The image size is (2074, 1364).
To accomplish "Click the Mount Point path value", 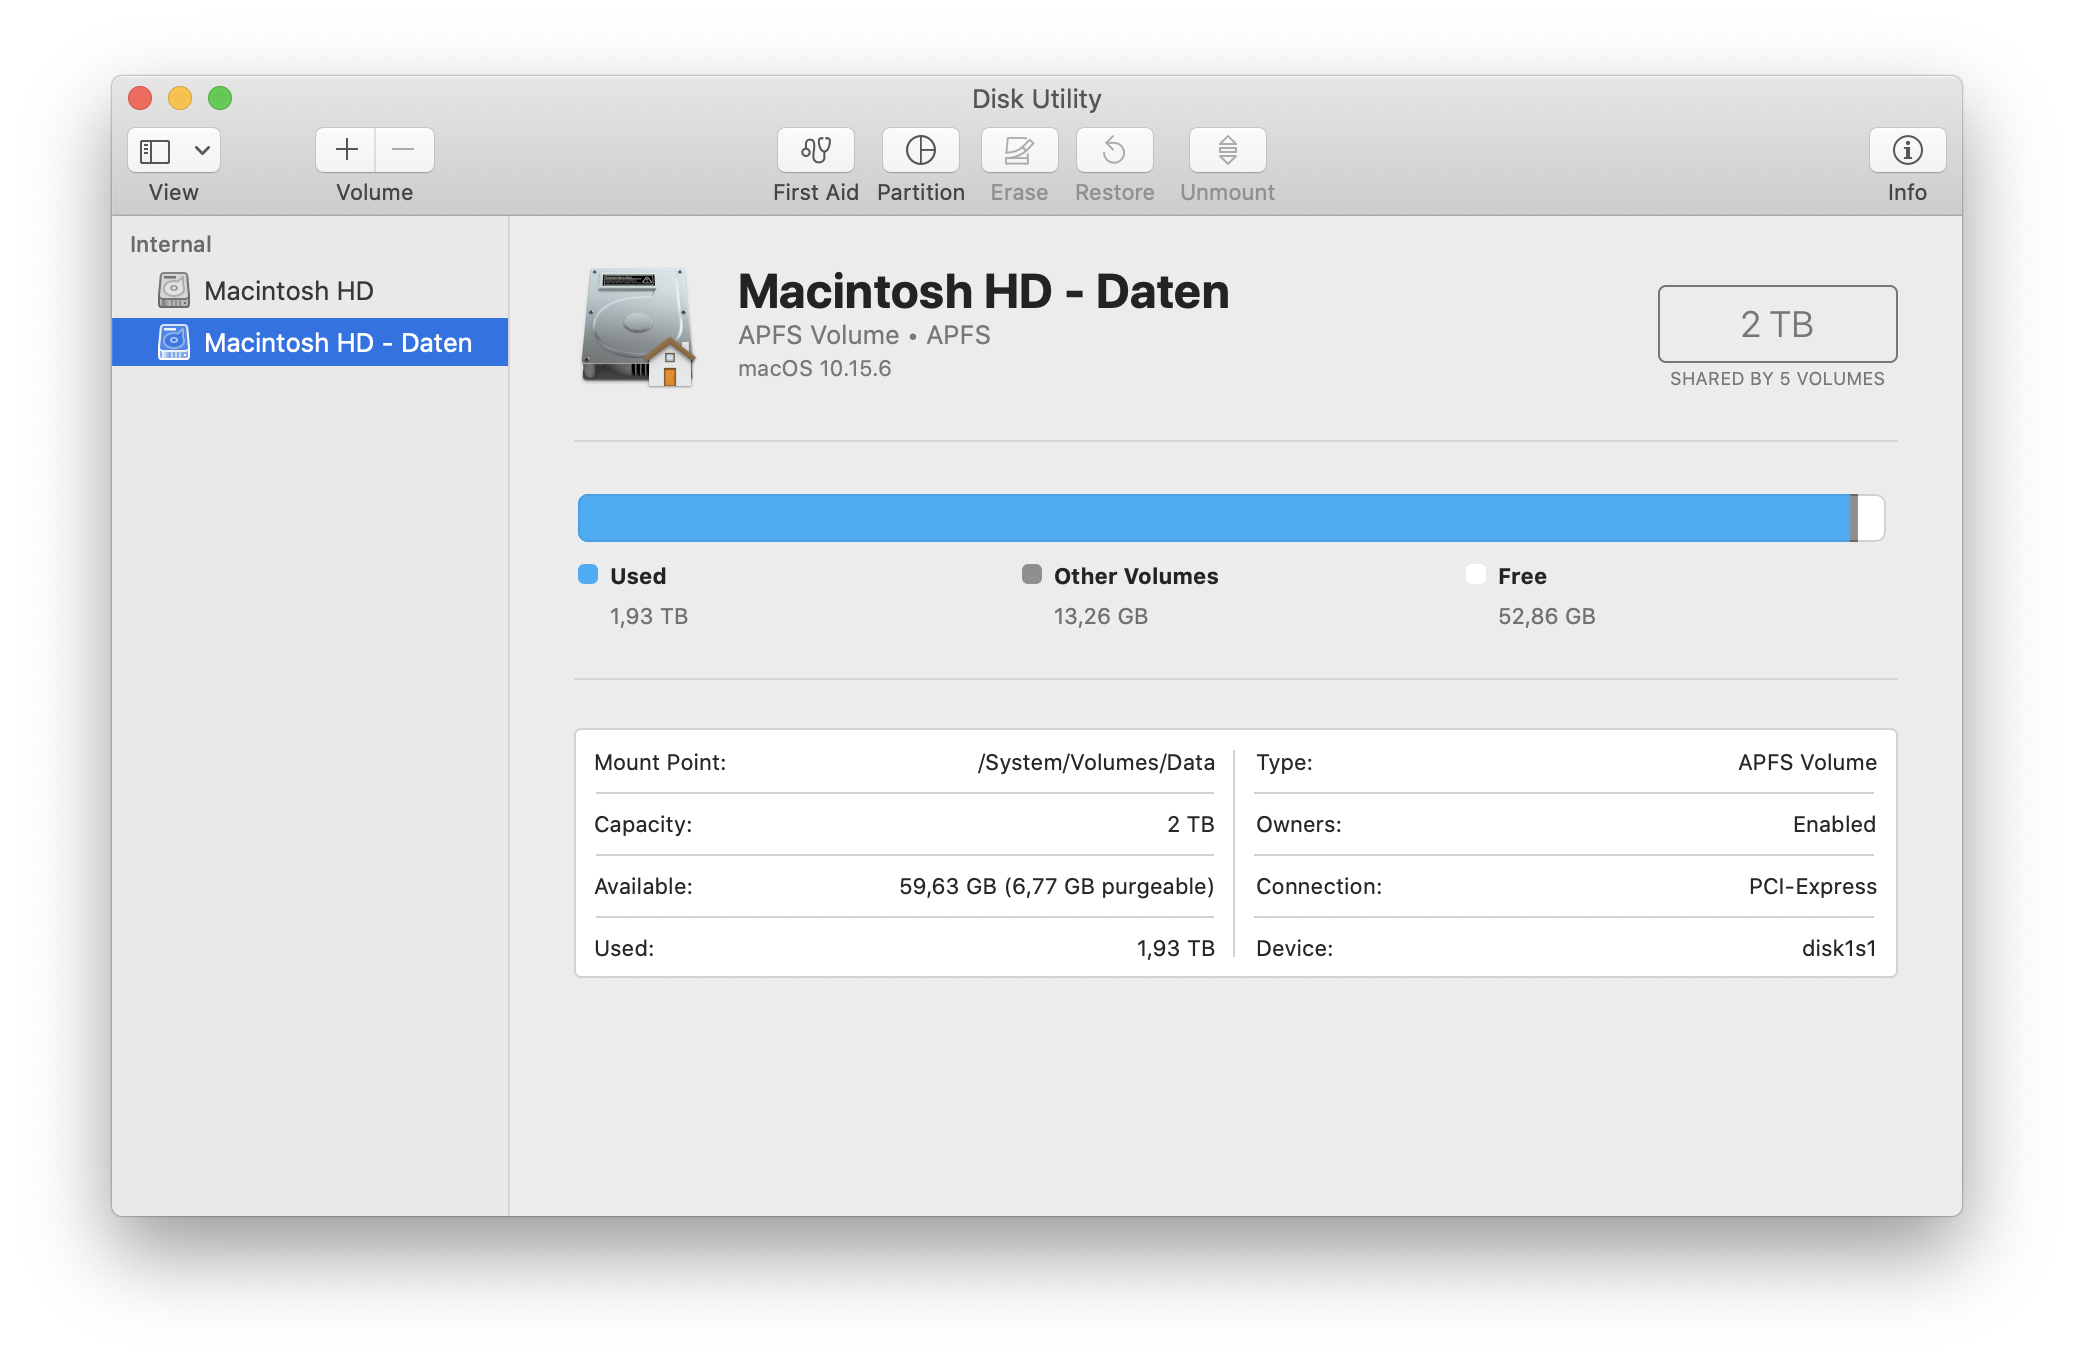I will [1095, 763].
